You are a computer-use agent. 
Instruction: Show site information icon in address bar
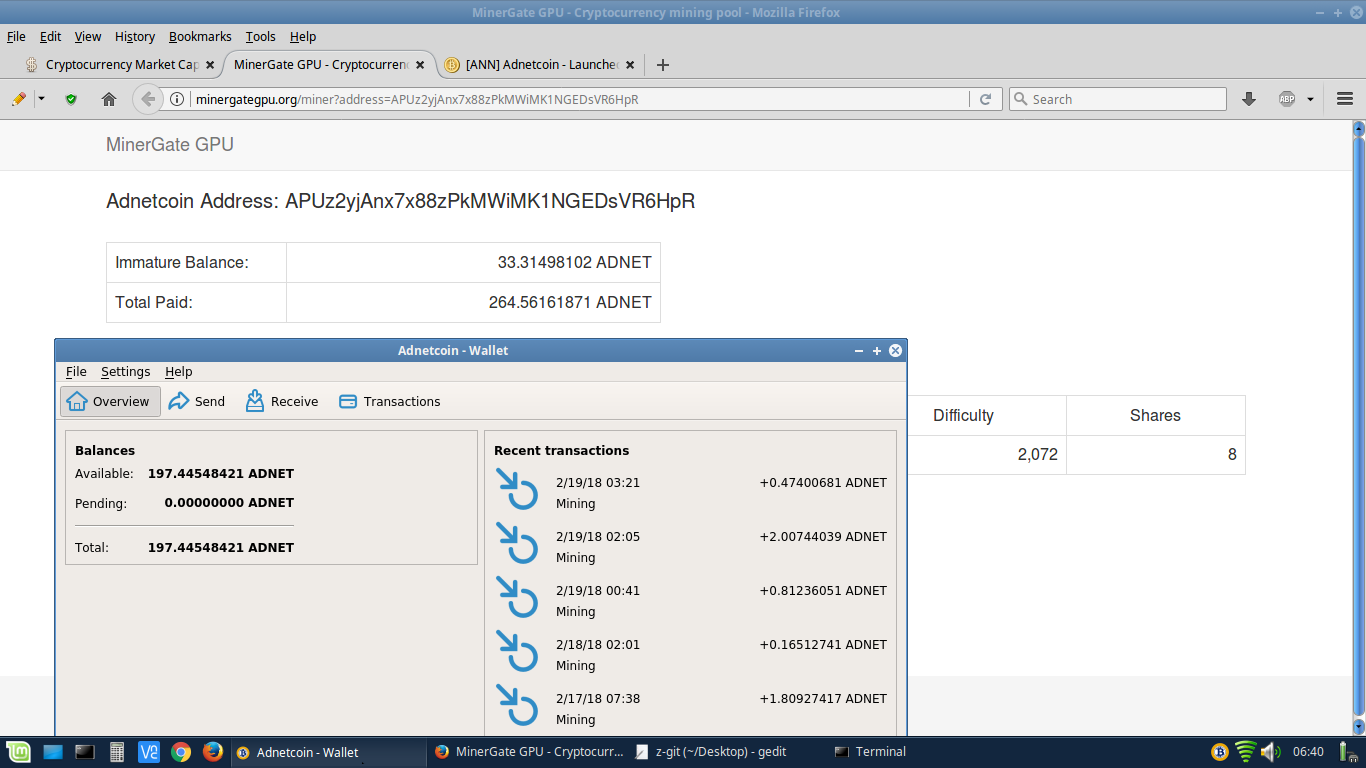[x=177, y=99]
